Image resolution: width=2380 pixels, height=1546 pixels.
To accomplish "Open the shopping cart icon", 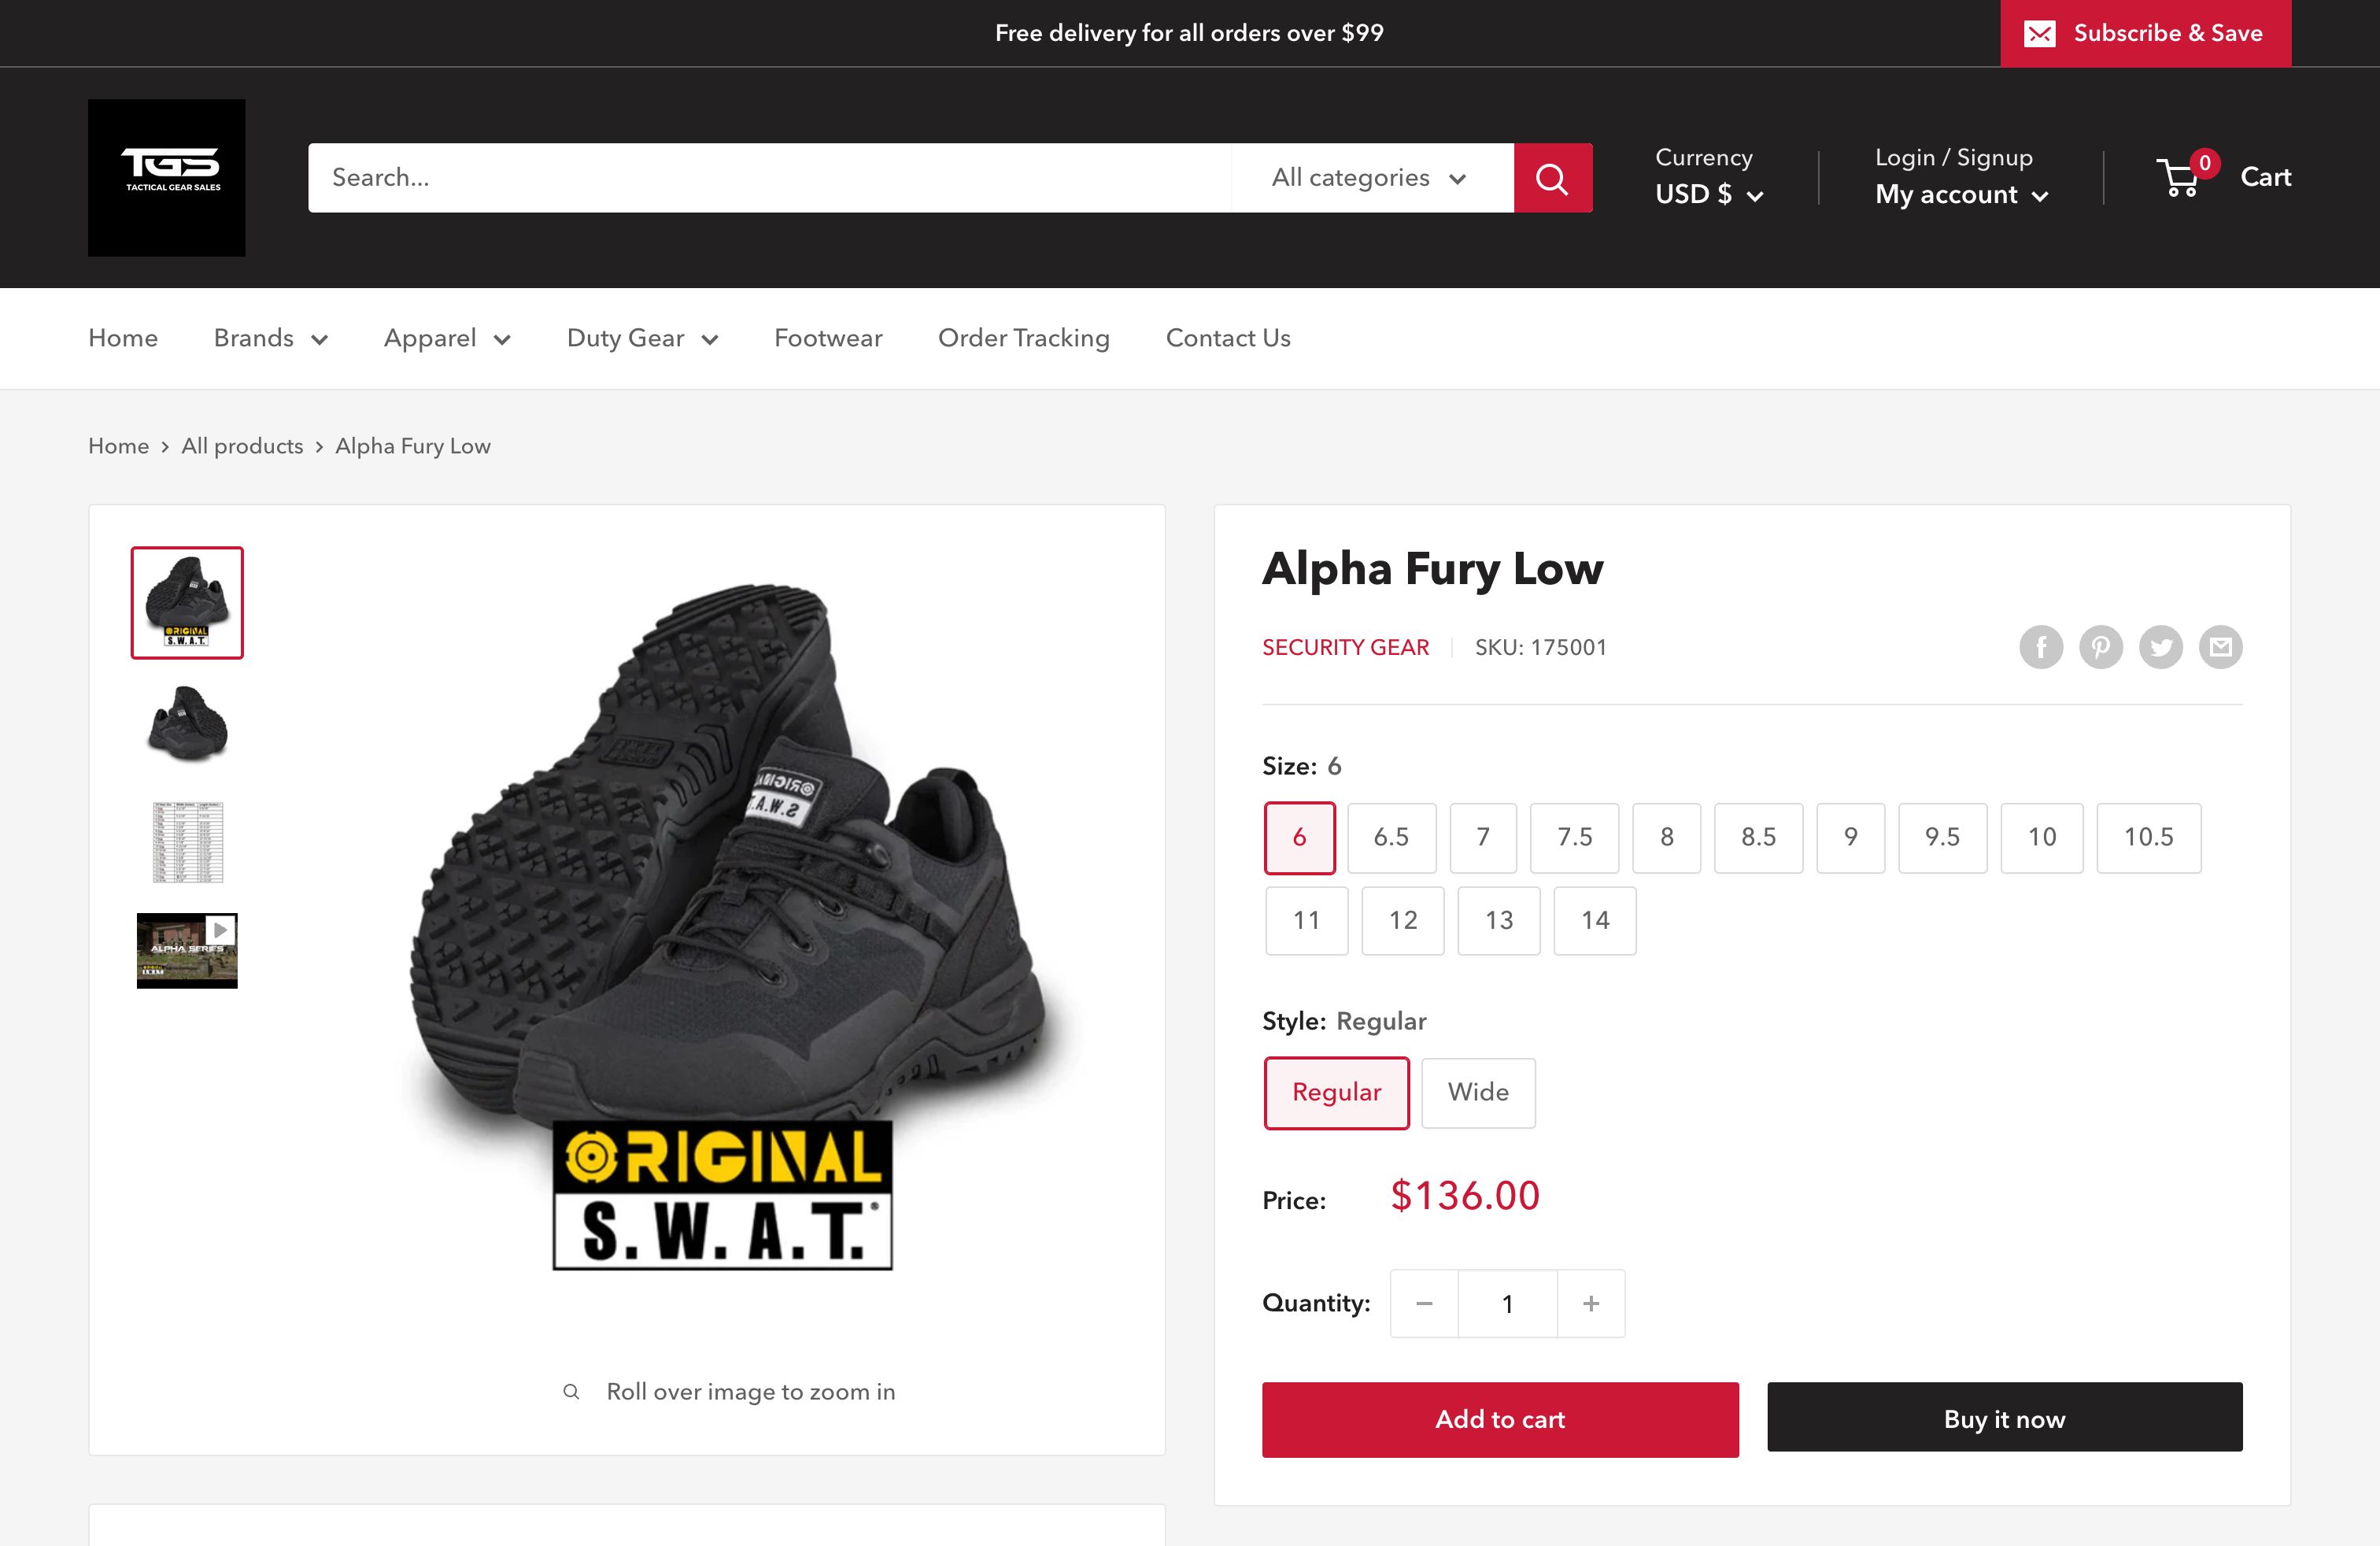I will pyautogui.click(x=2182, y=178).
